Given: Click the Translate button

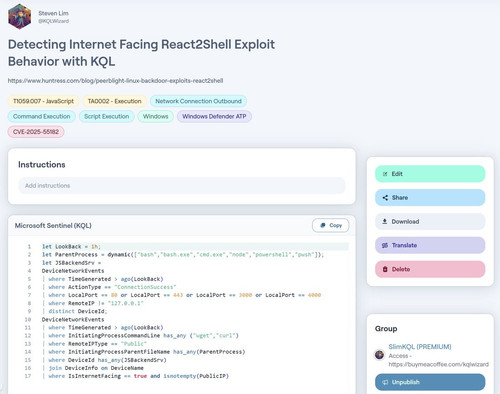Looking at the screenshot, I should point(430,245).
